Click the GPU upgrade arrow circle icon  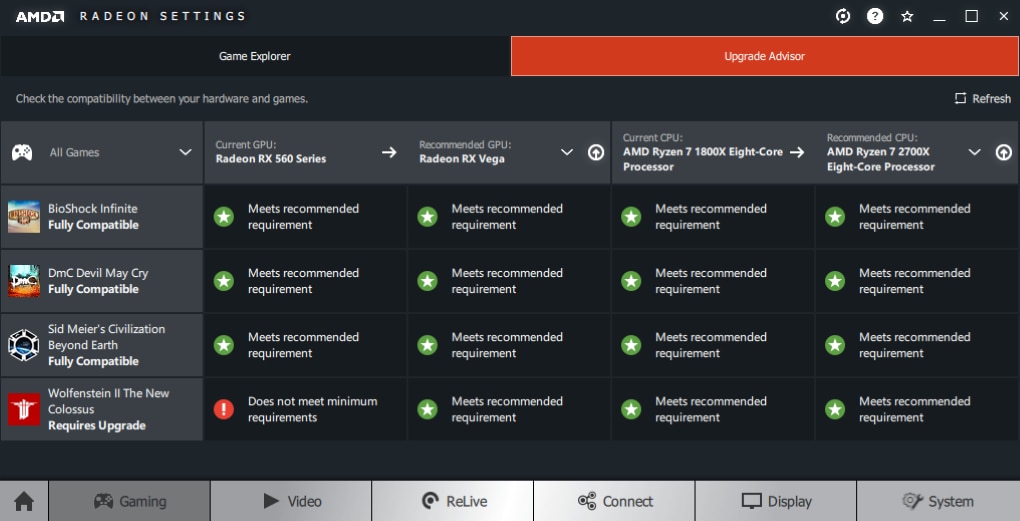point(596,152)
